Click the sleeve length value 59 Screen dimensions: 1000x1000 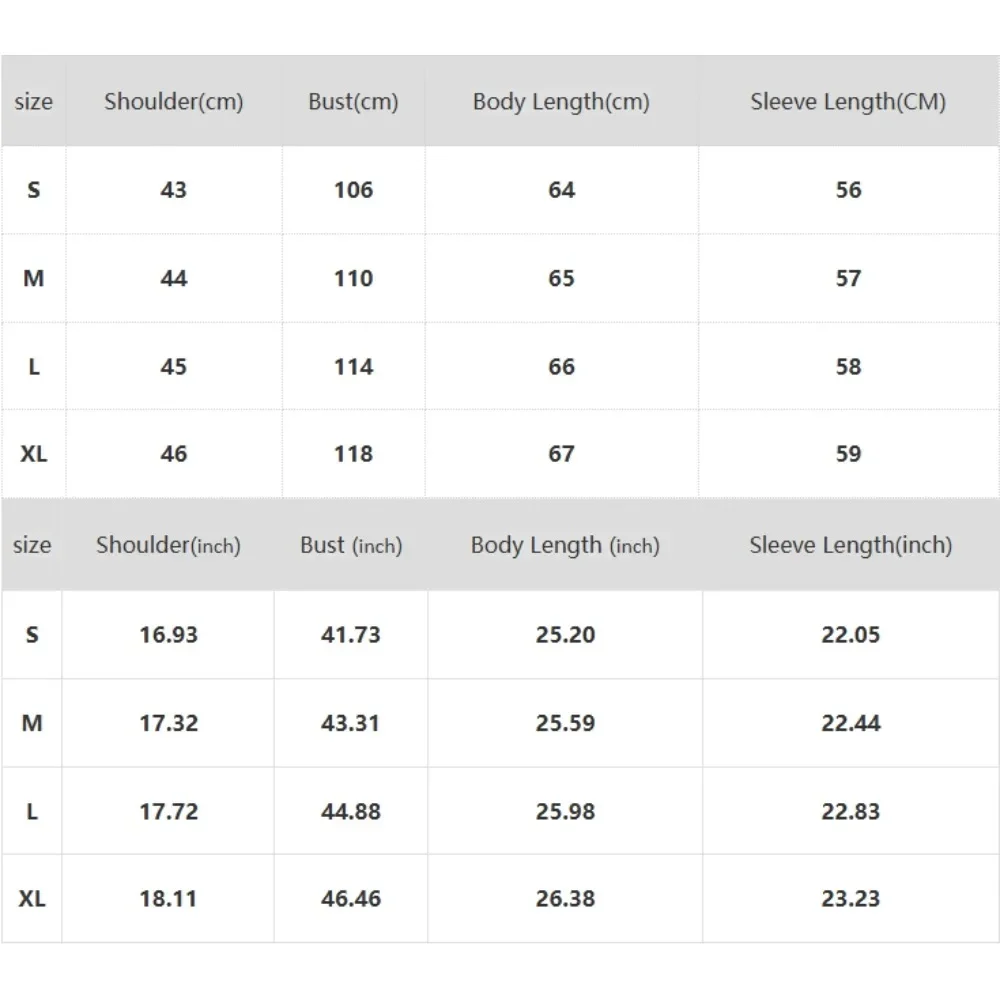[848, 454]
